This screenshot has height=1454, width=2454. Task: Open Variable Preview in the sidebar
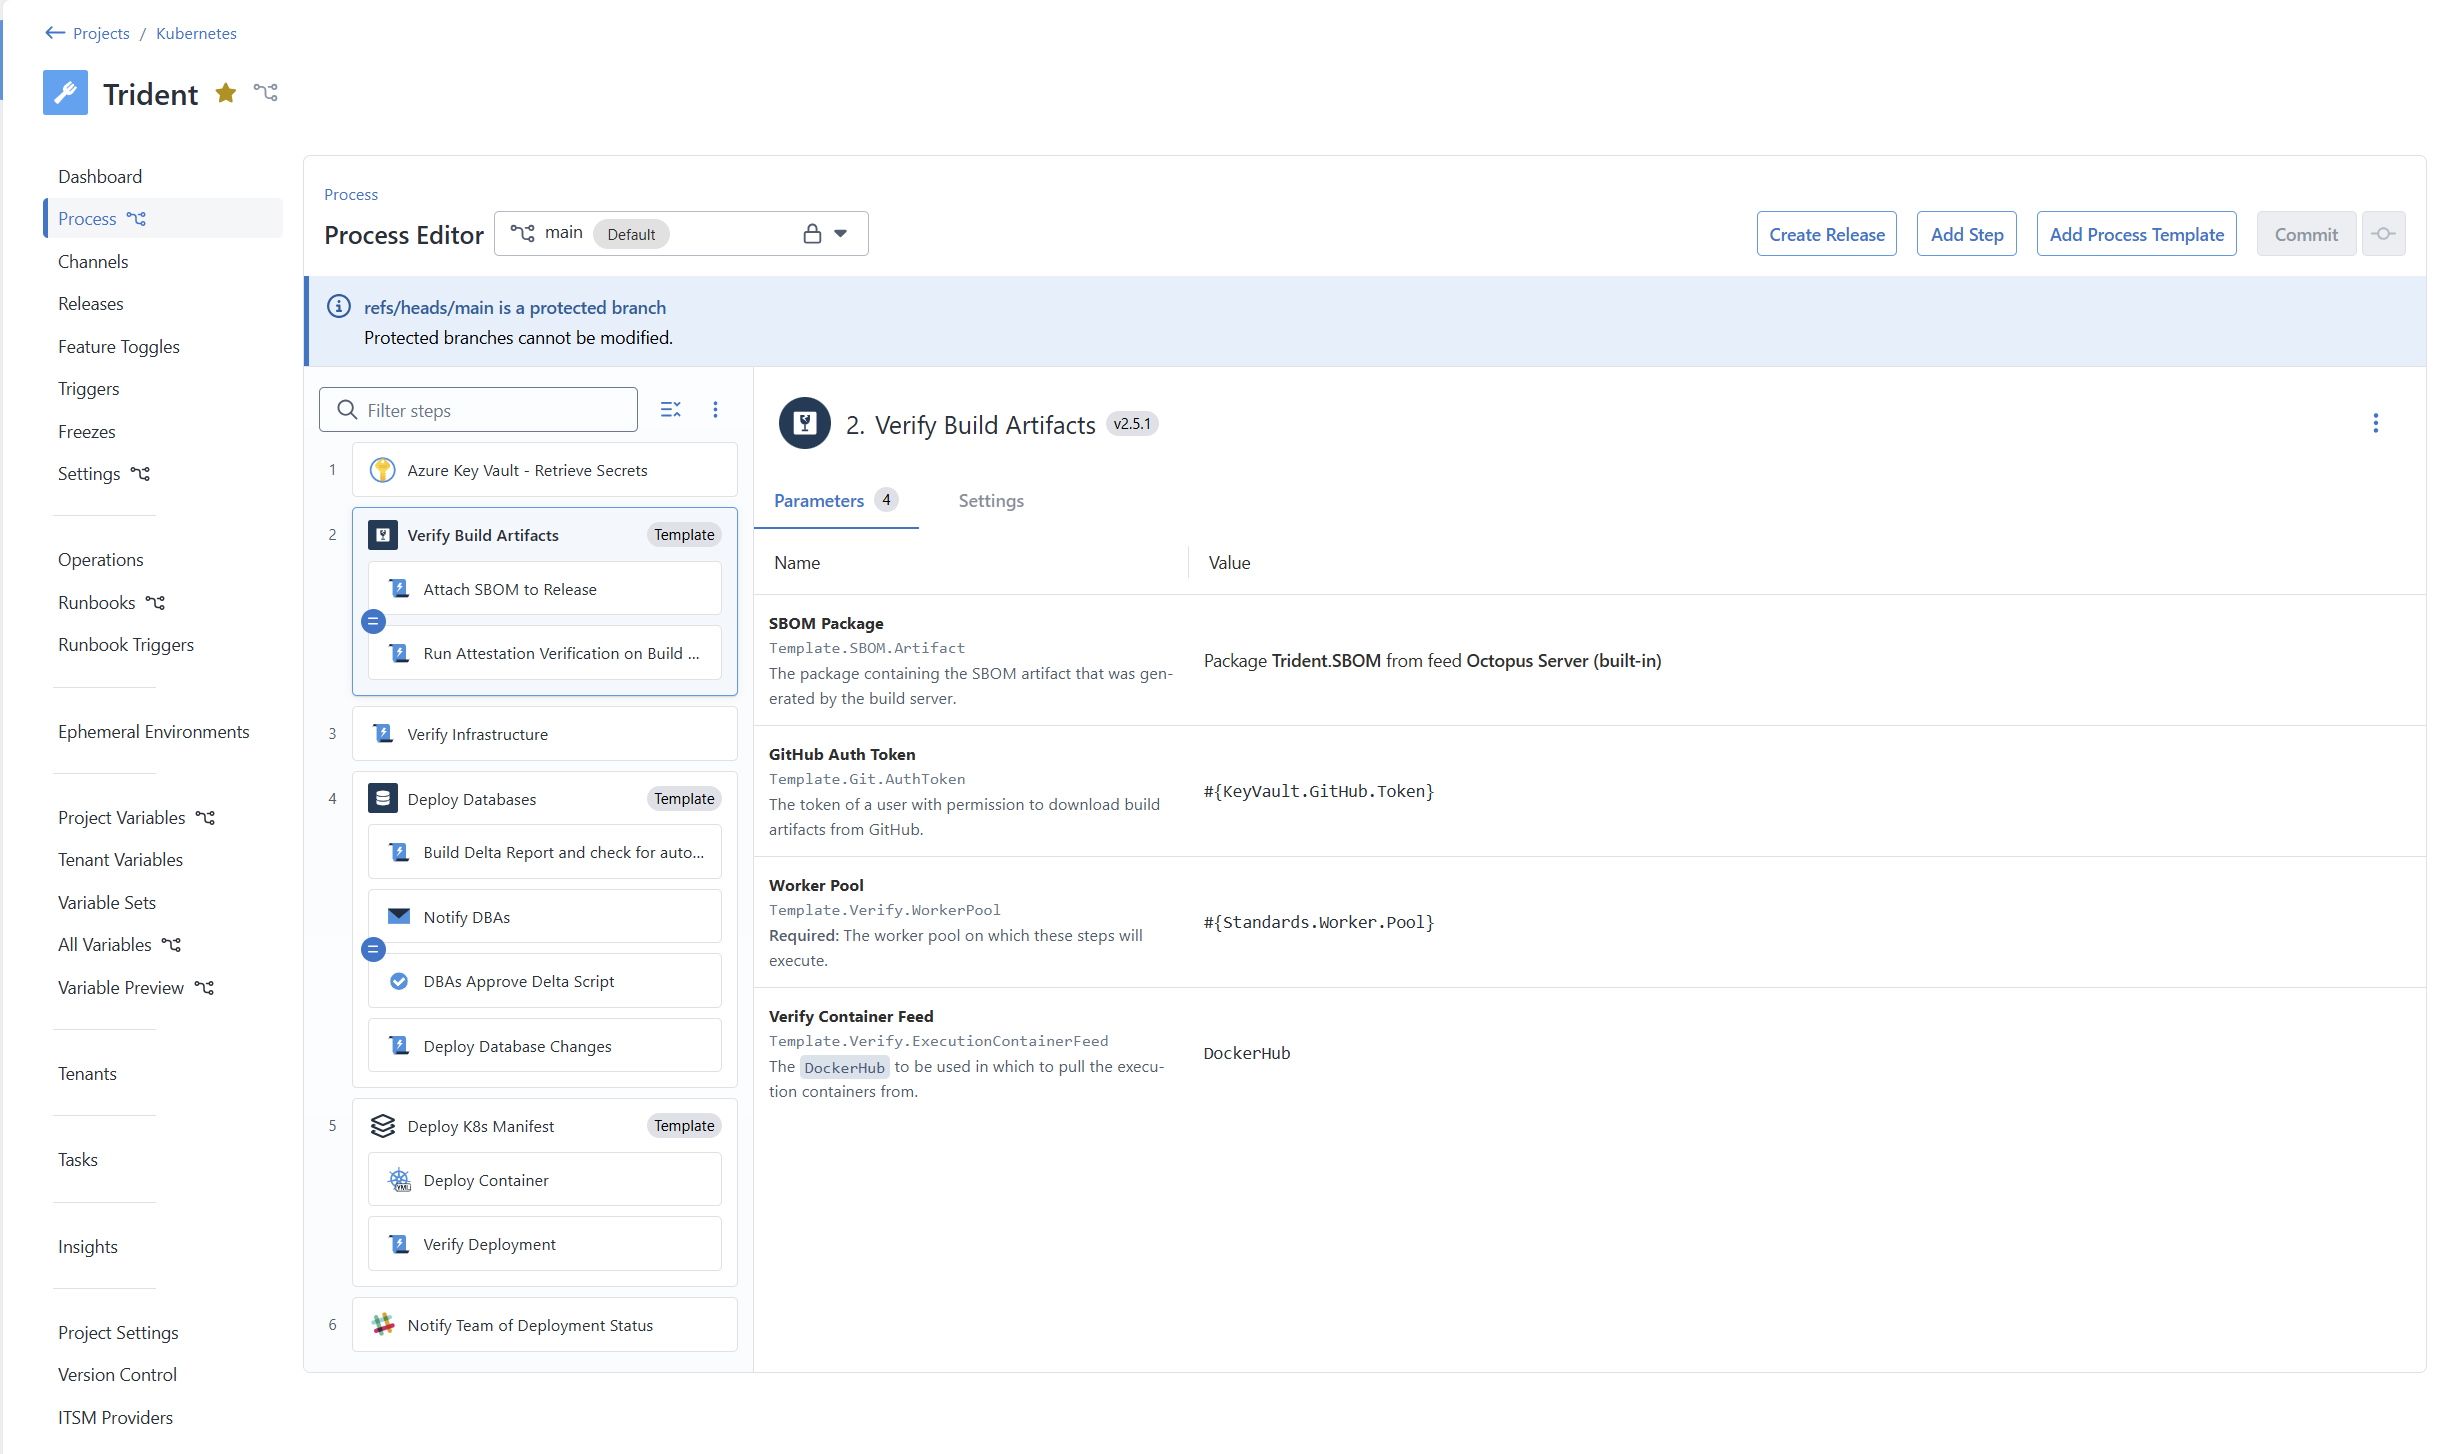pos(120,987)
